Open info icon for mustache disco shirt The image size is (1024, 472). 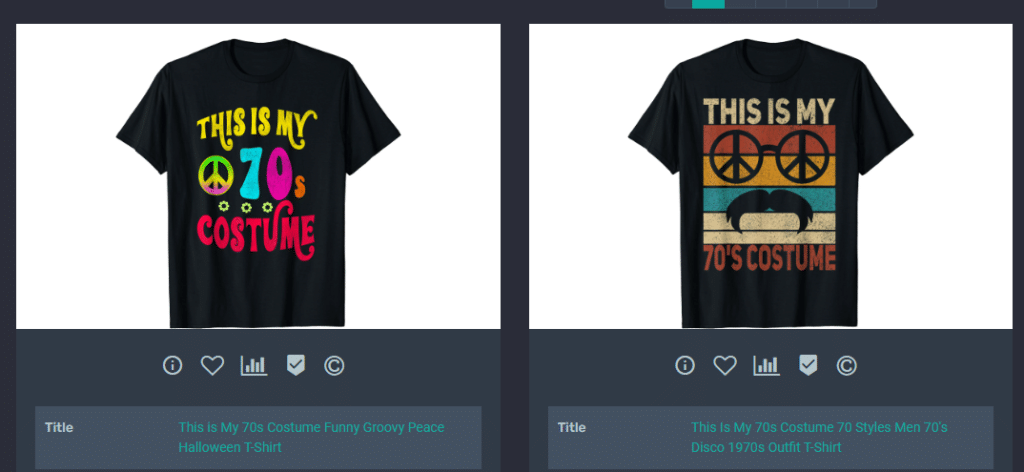click(684, 366)
